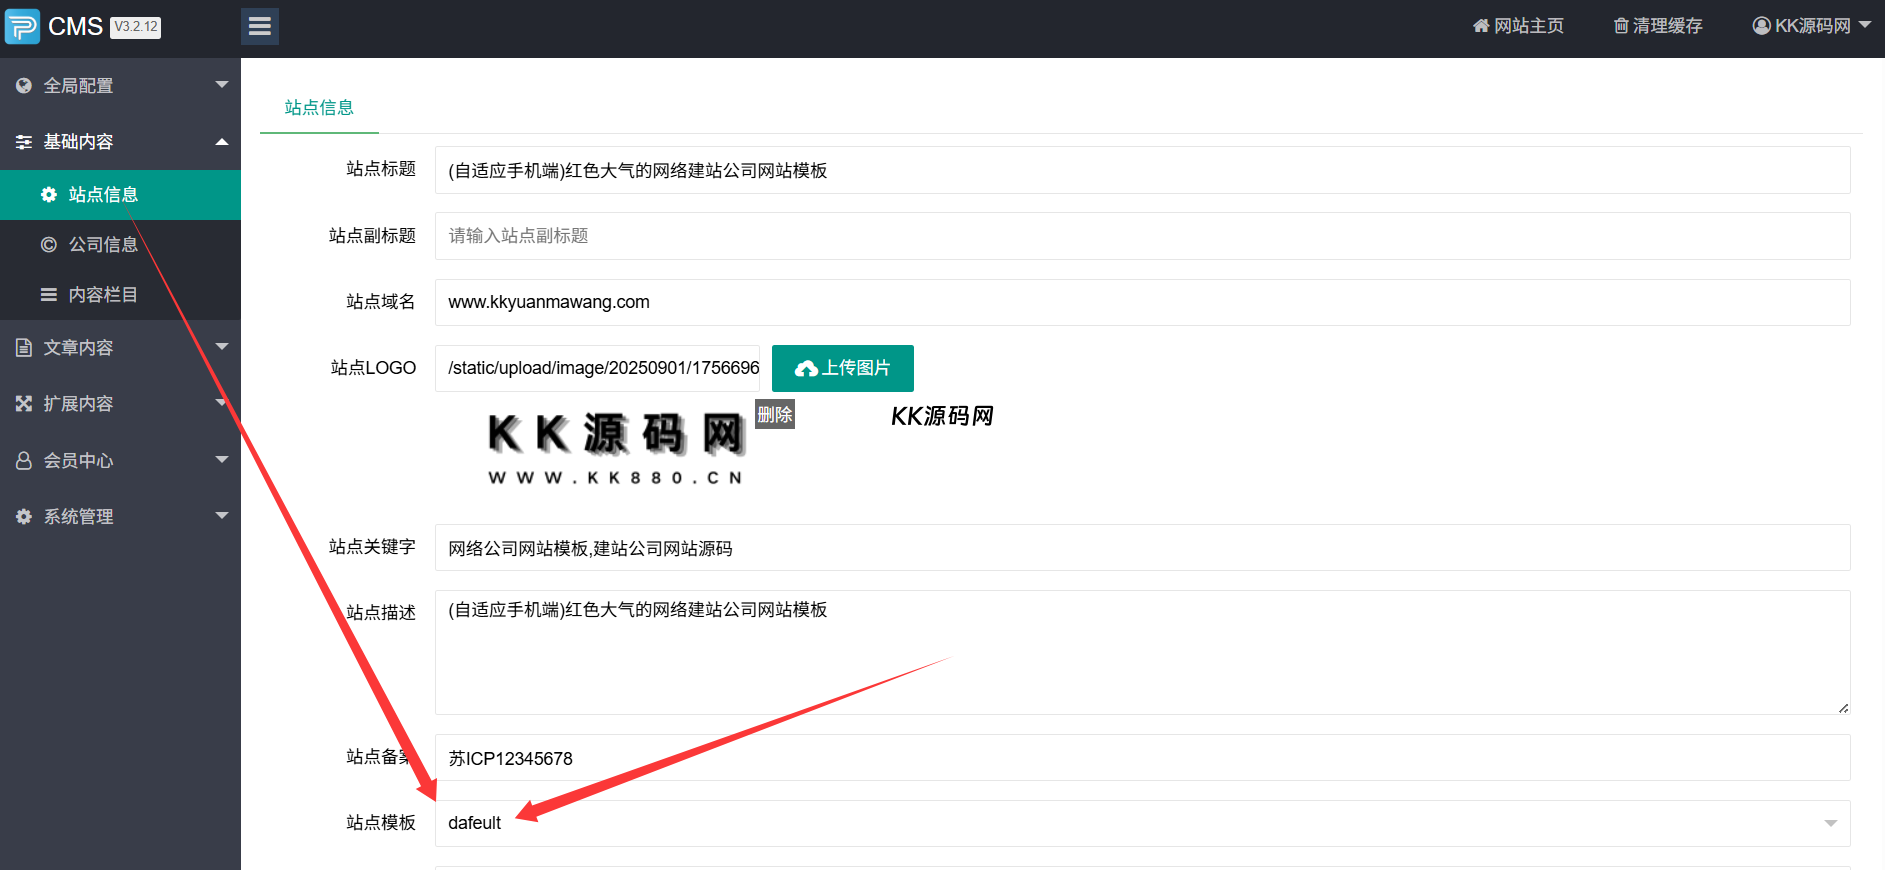Click the 上传图片 upload button
The width and height of the screenshot is (1885, 870).
843,368
